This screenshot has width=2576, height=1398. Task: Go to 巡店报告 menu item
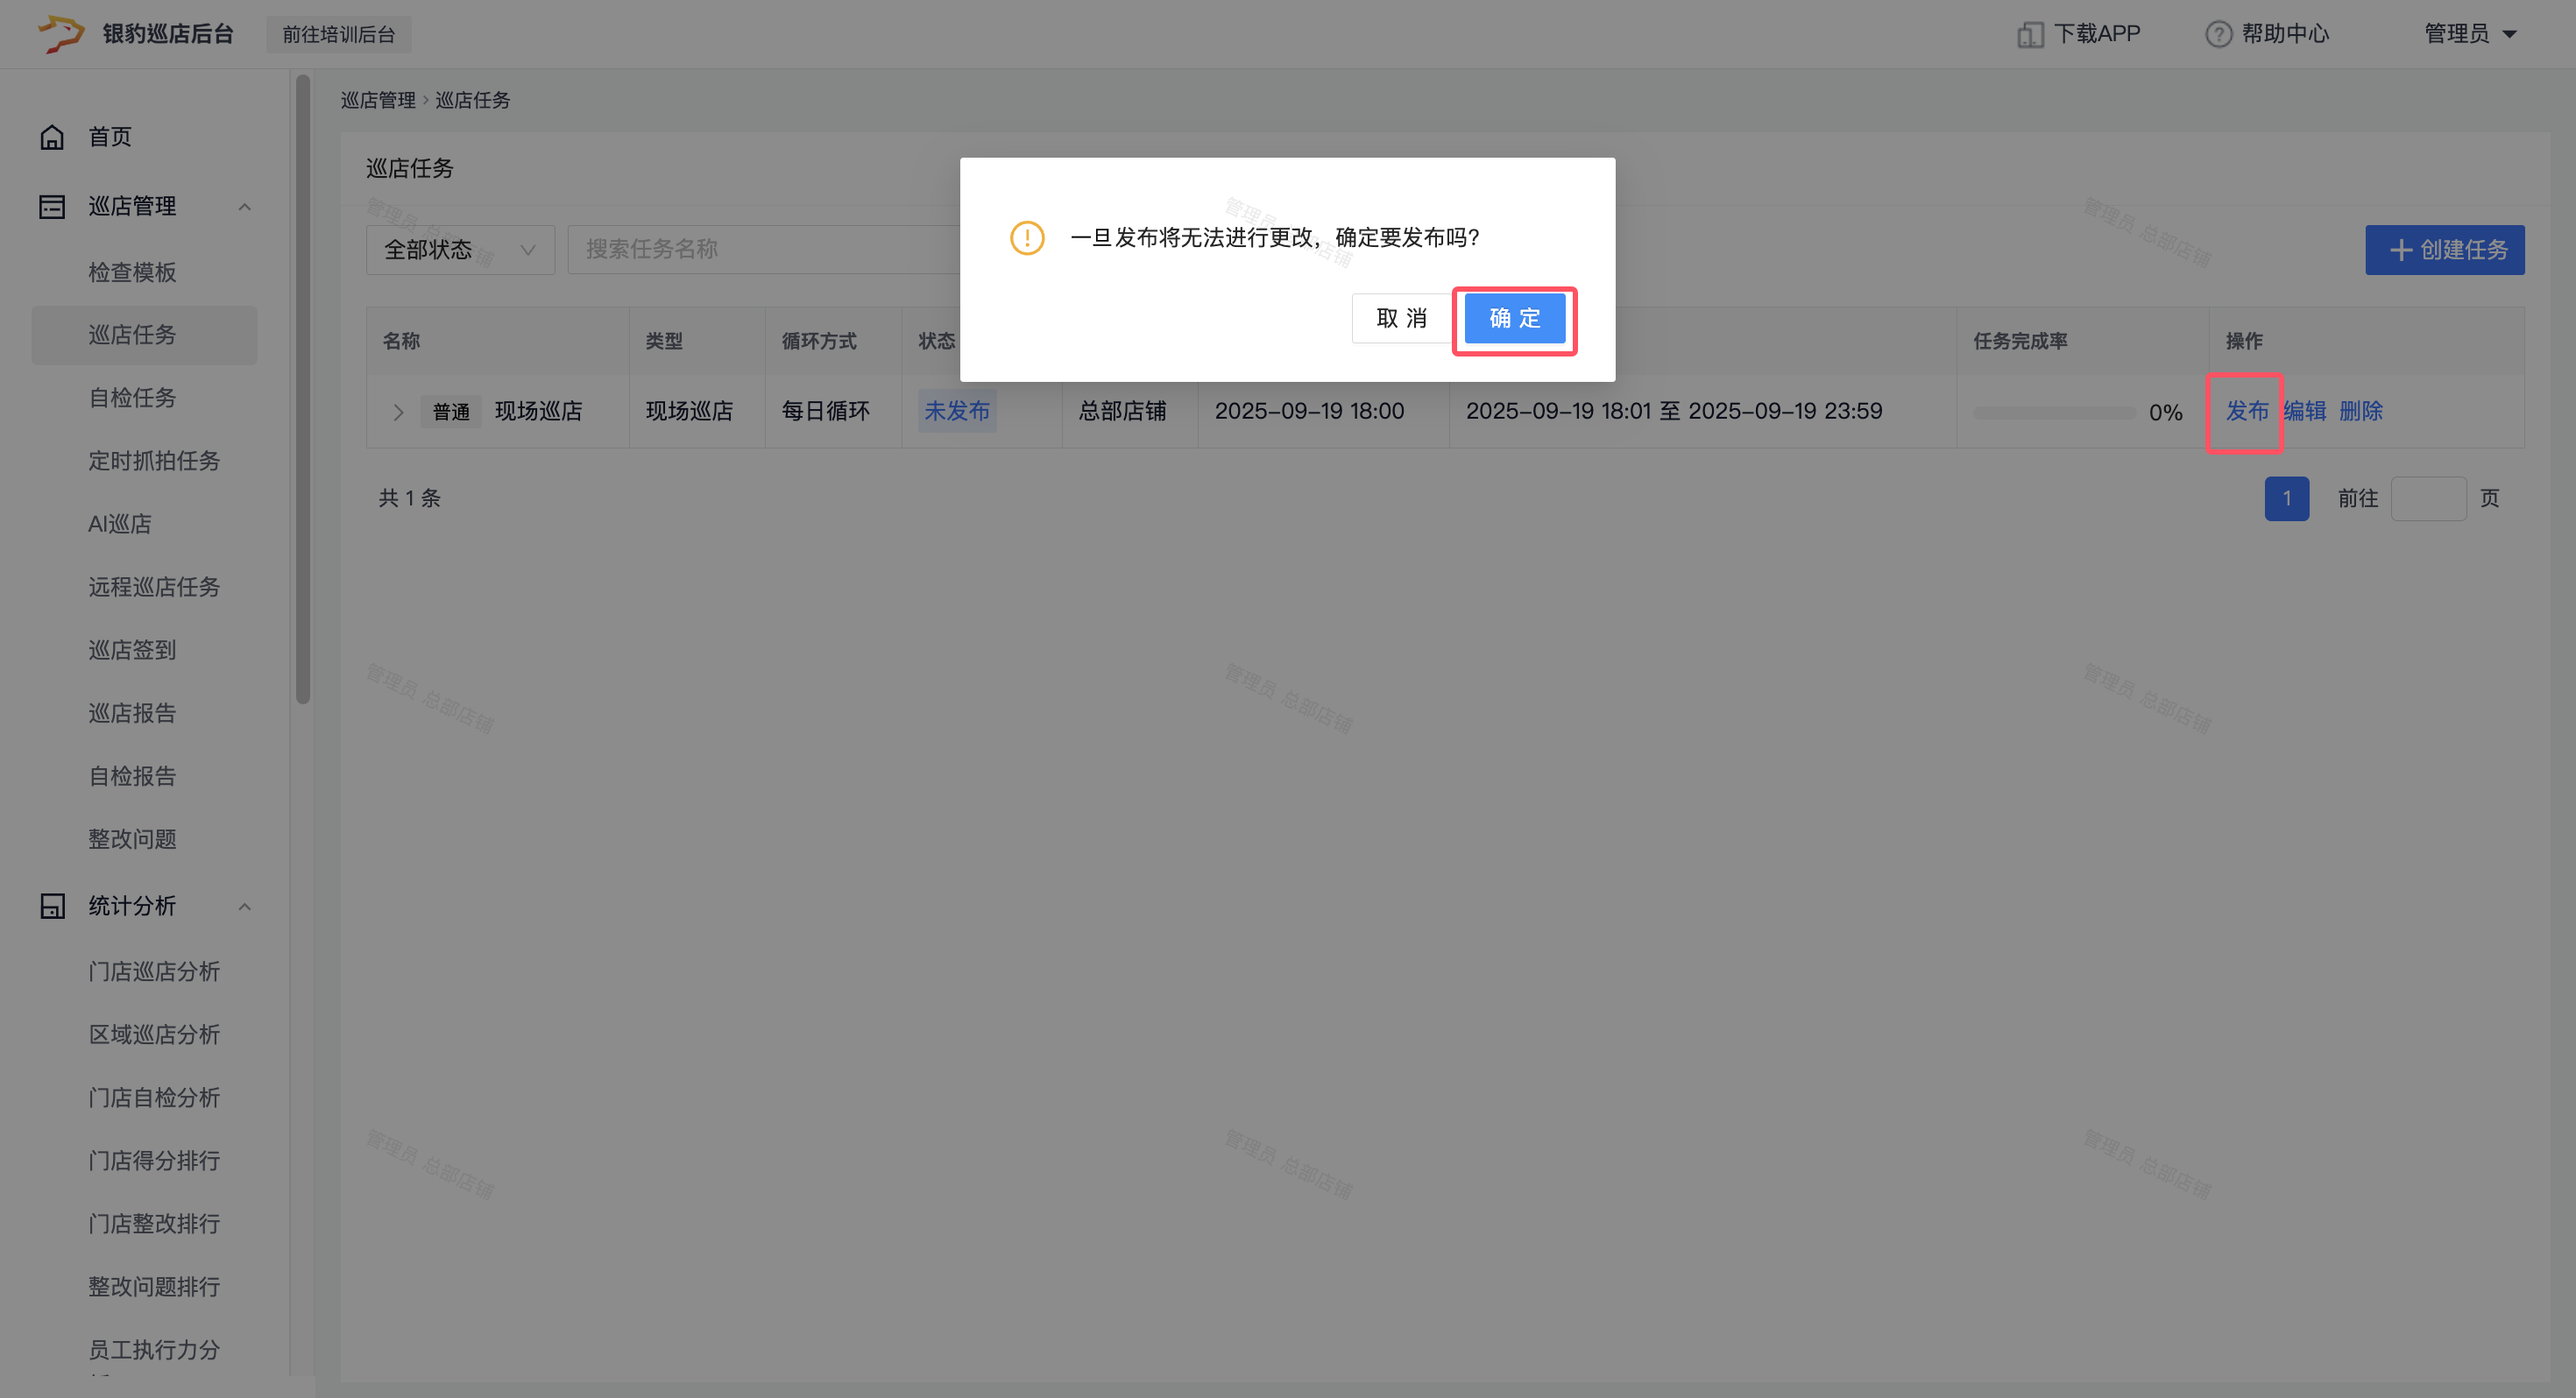click(132, 713)
